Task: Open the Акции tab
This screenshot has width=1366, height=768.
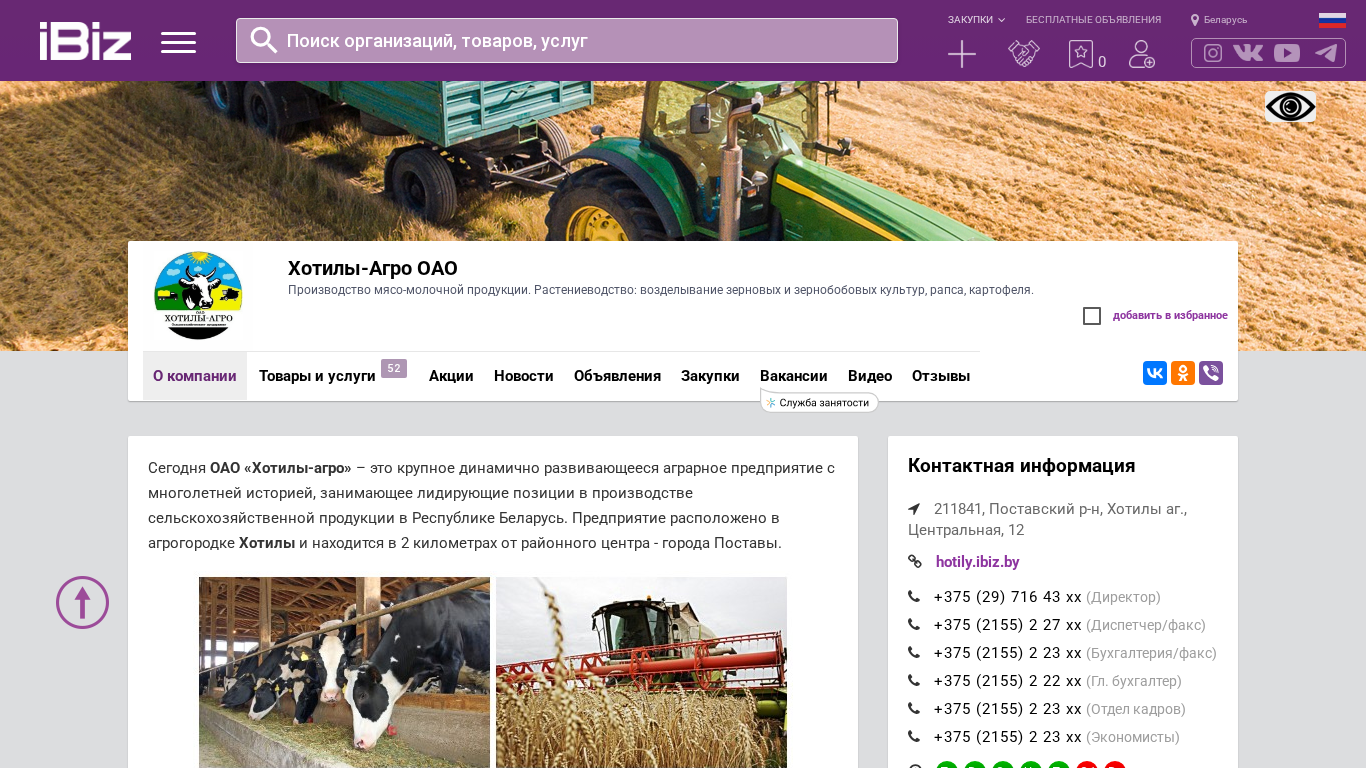Action: (451, 376)
